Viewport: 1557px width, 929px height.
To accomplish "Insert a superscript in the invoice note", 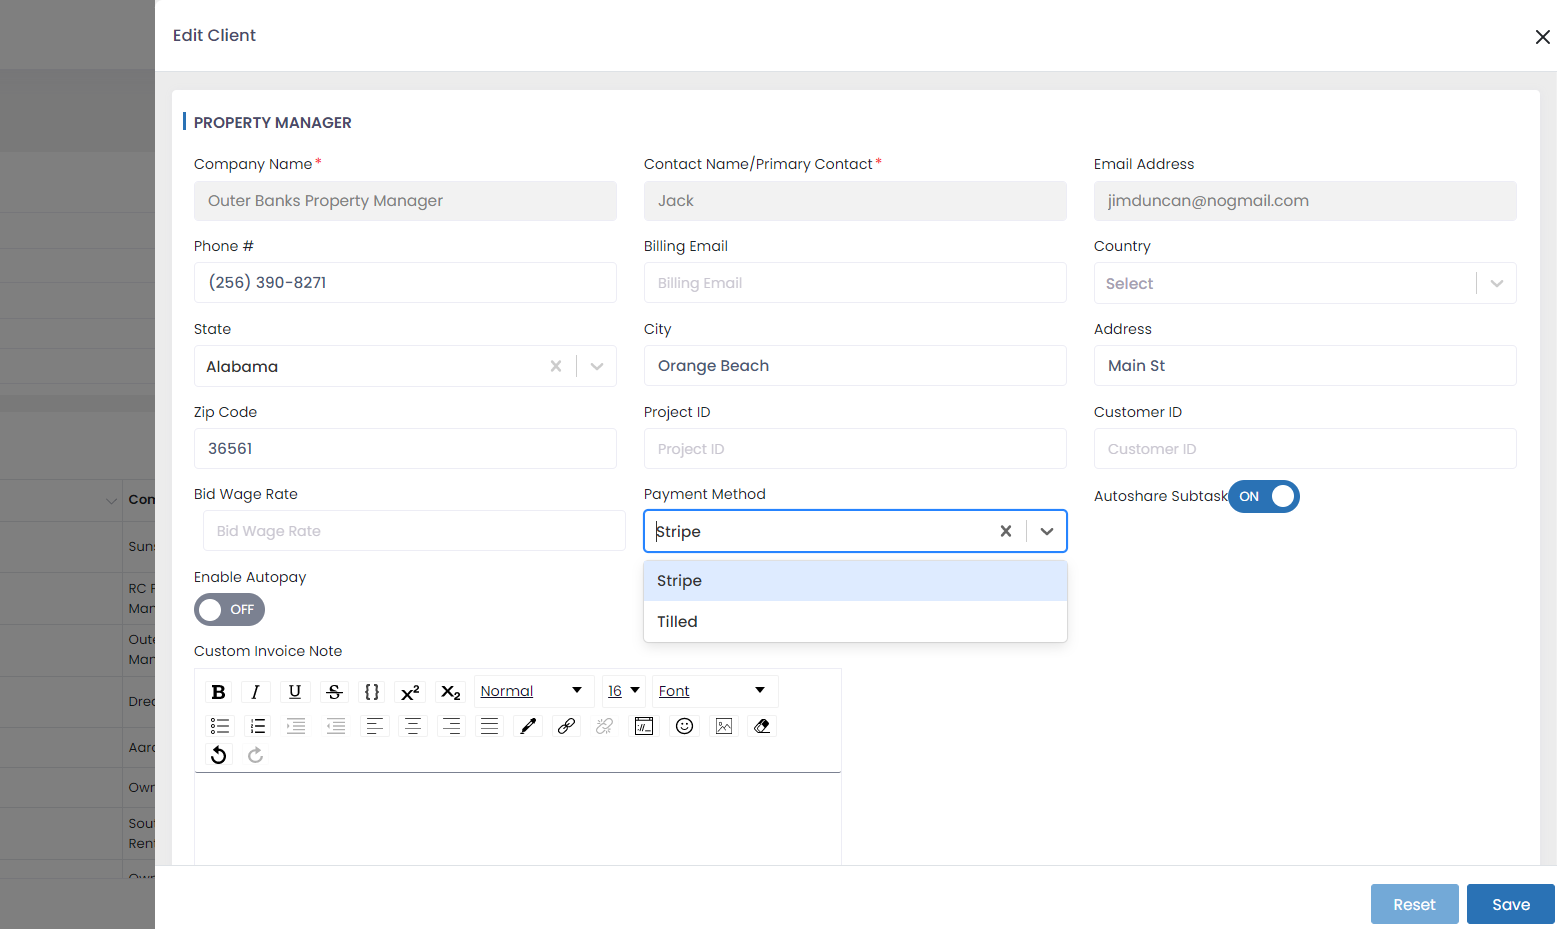I will (410, 691).
